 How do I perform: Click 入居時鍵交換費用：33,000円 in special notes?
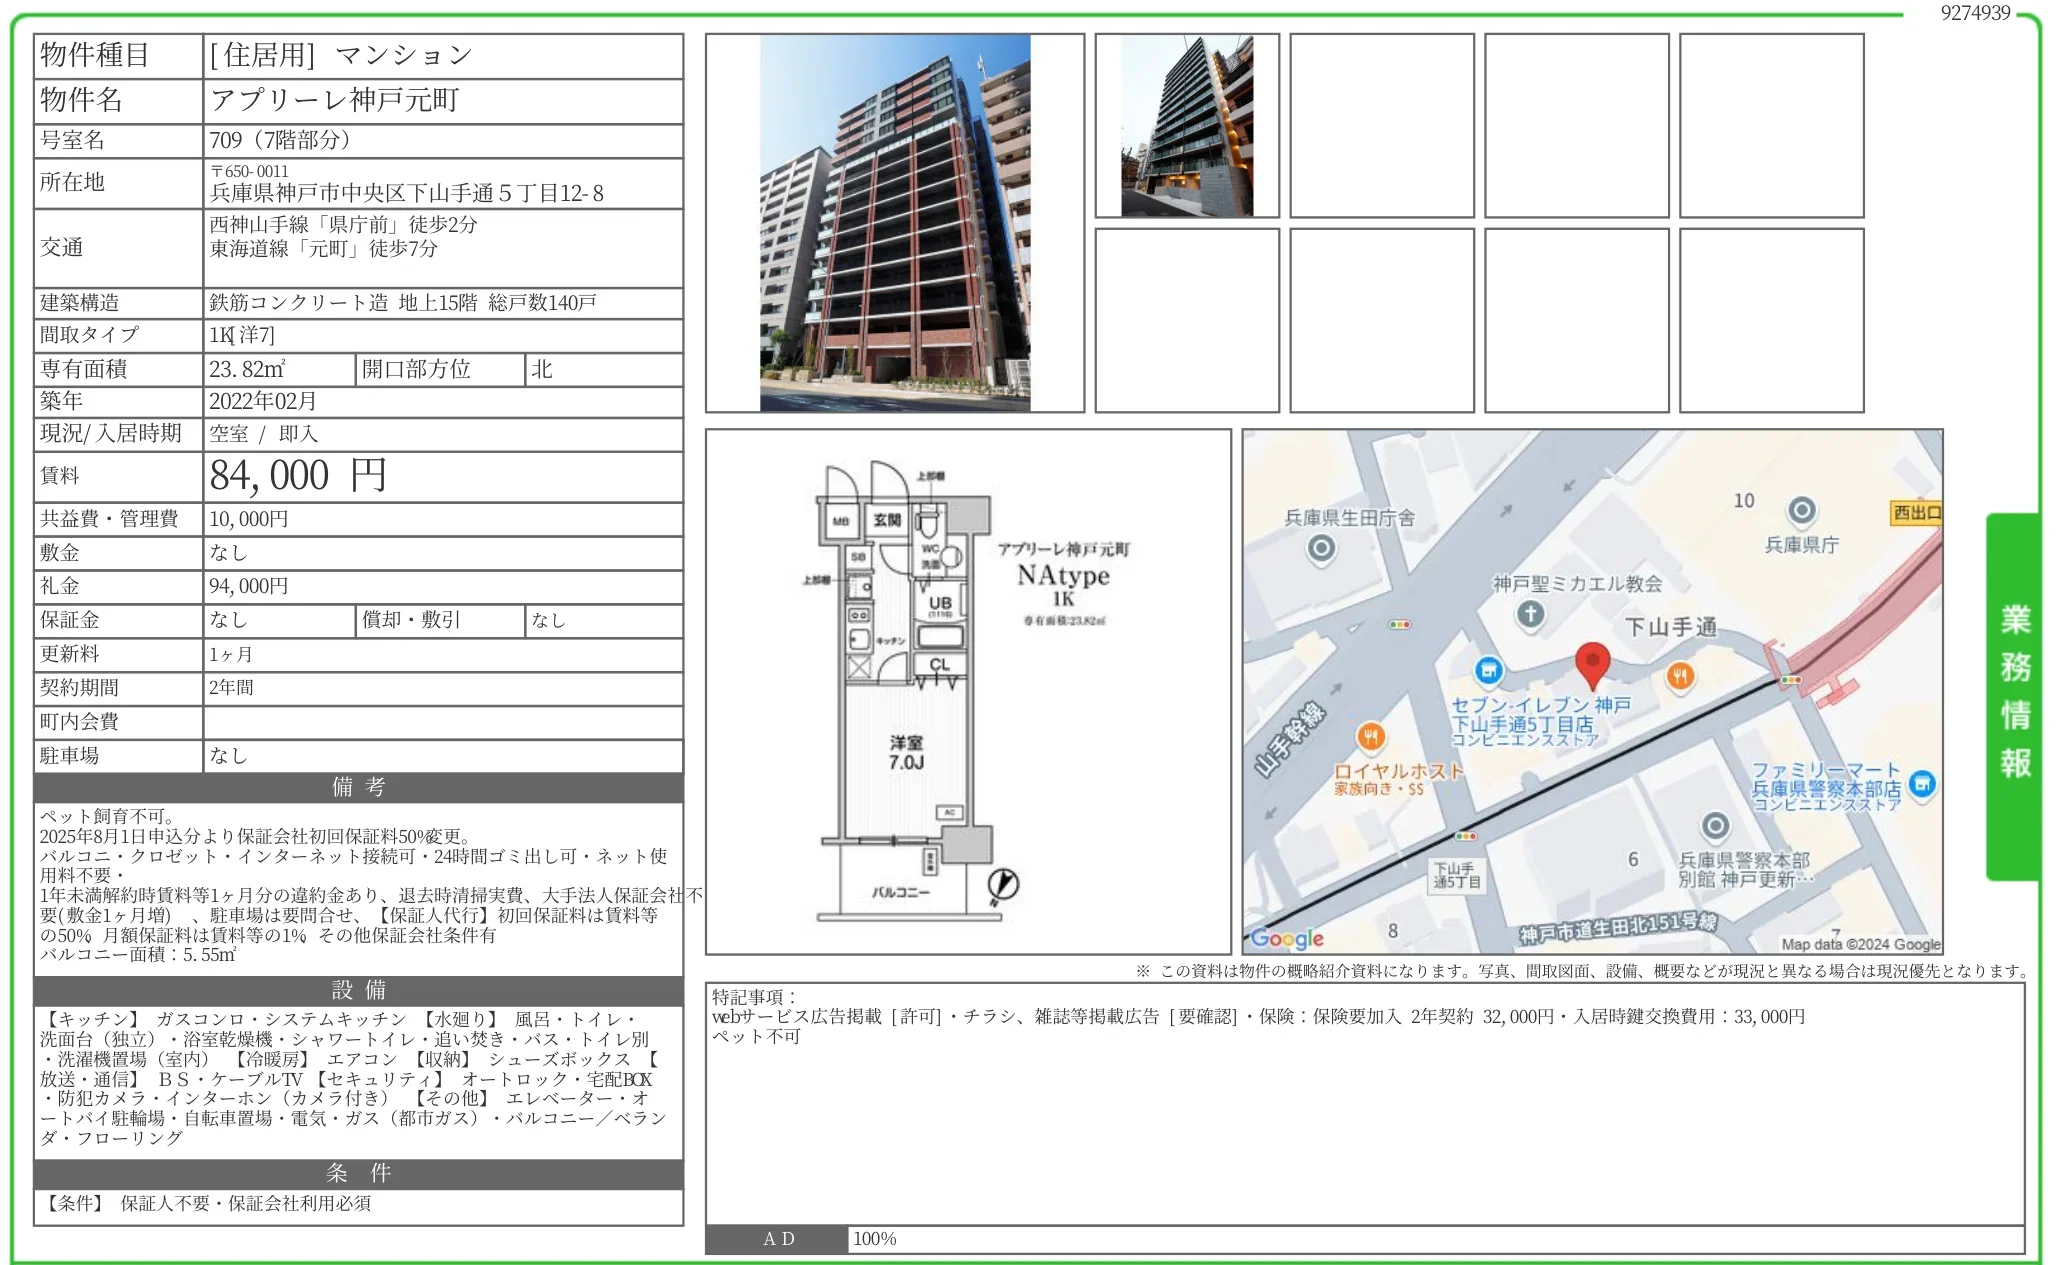1689,1017
